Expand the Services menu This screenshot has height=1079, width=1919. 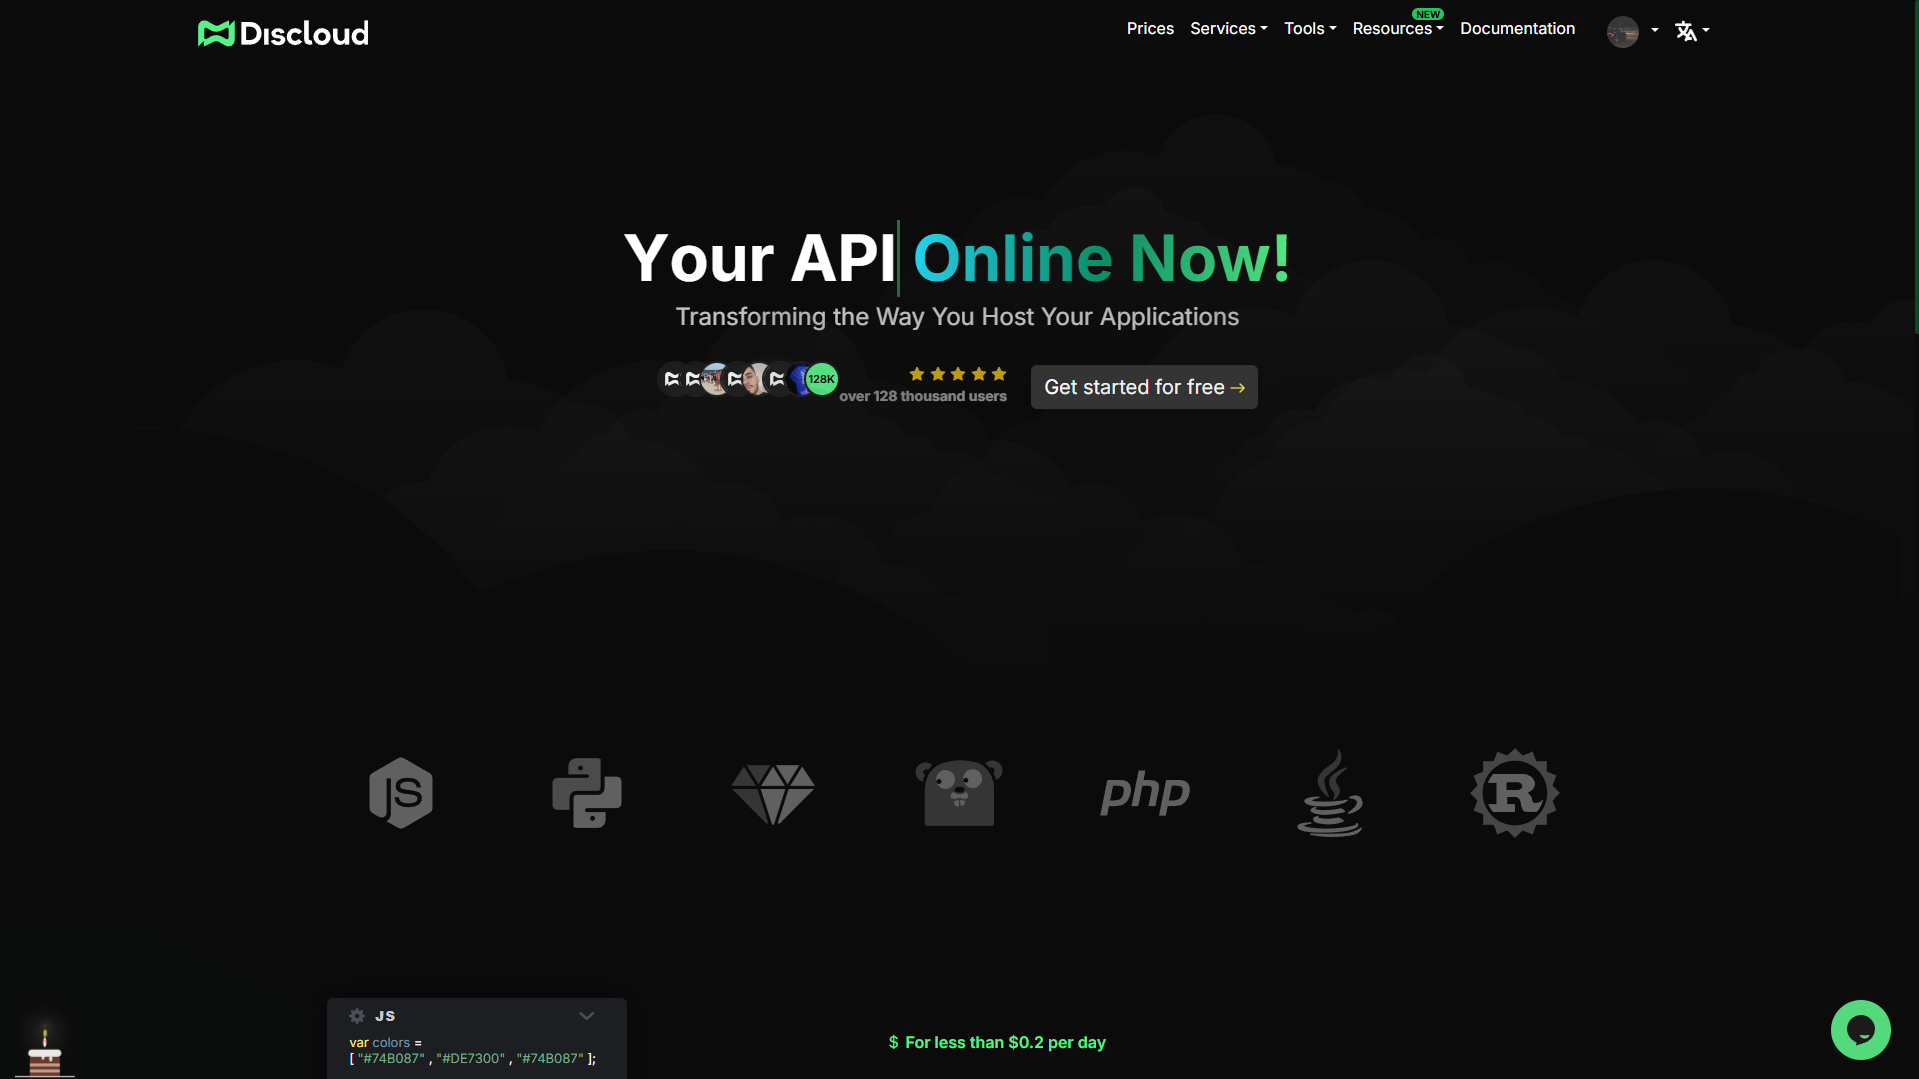tap(1228, 29)
